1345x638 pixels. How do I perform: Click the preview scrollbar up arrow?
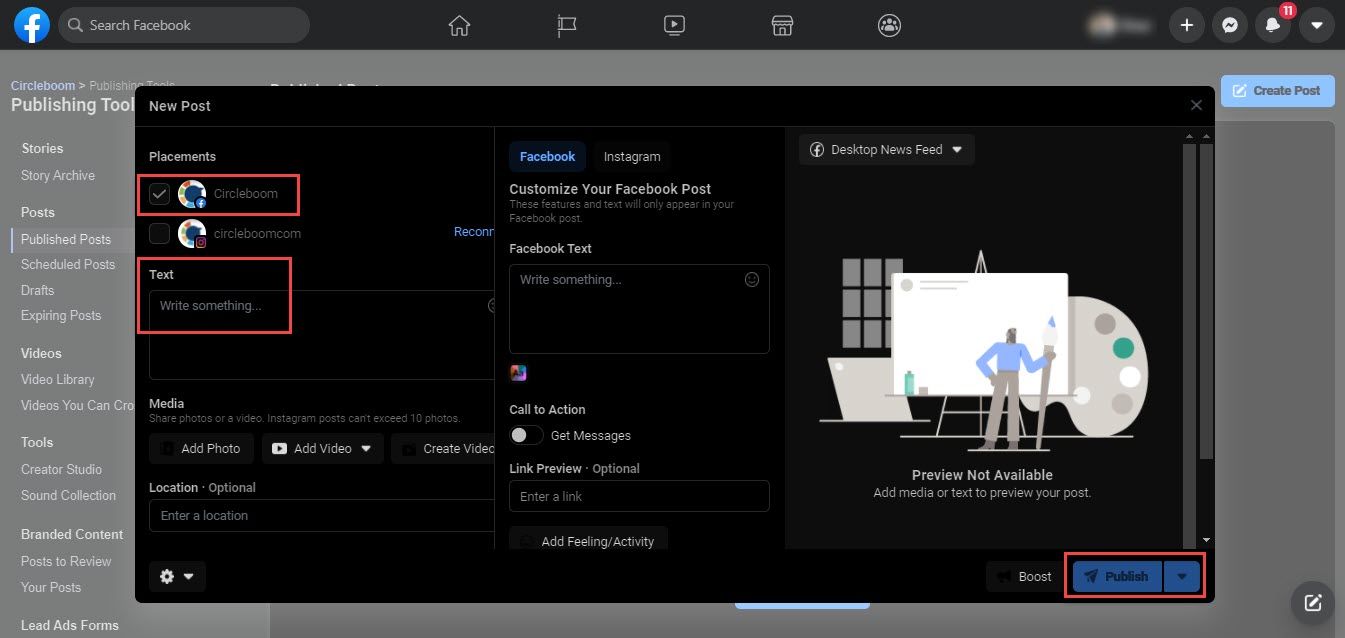[x=1206, y=135]
